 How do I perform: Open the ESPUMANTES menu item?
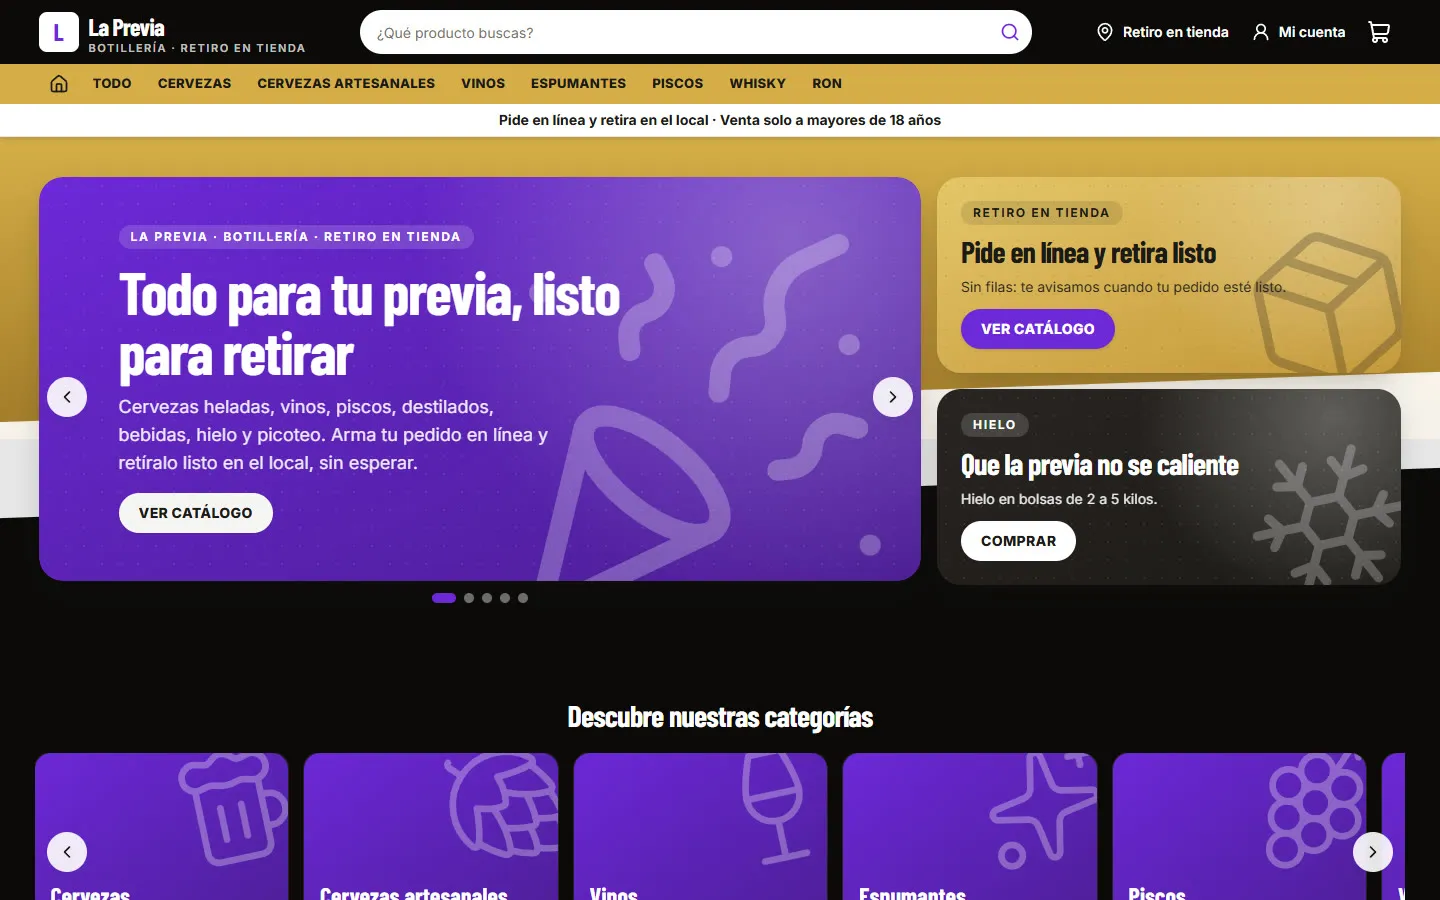click(578, 84)
